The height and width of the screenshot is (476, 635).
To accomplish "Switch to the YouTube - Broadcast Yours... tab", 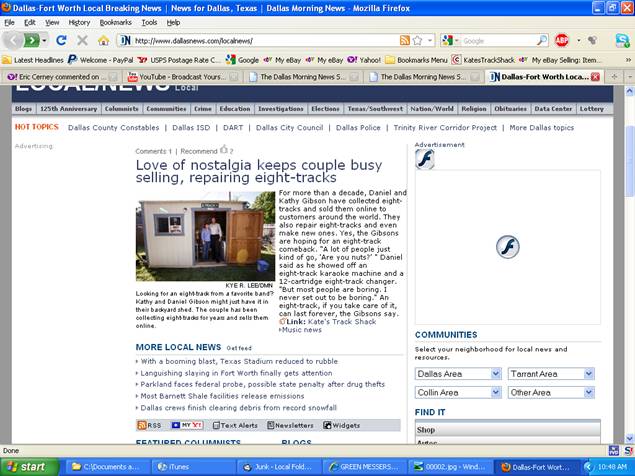I will click(181, 76).
